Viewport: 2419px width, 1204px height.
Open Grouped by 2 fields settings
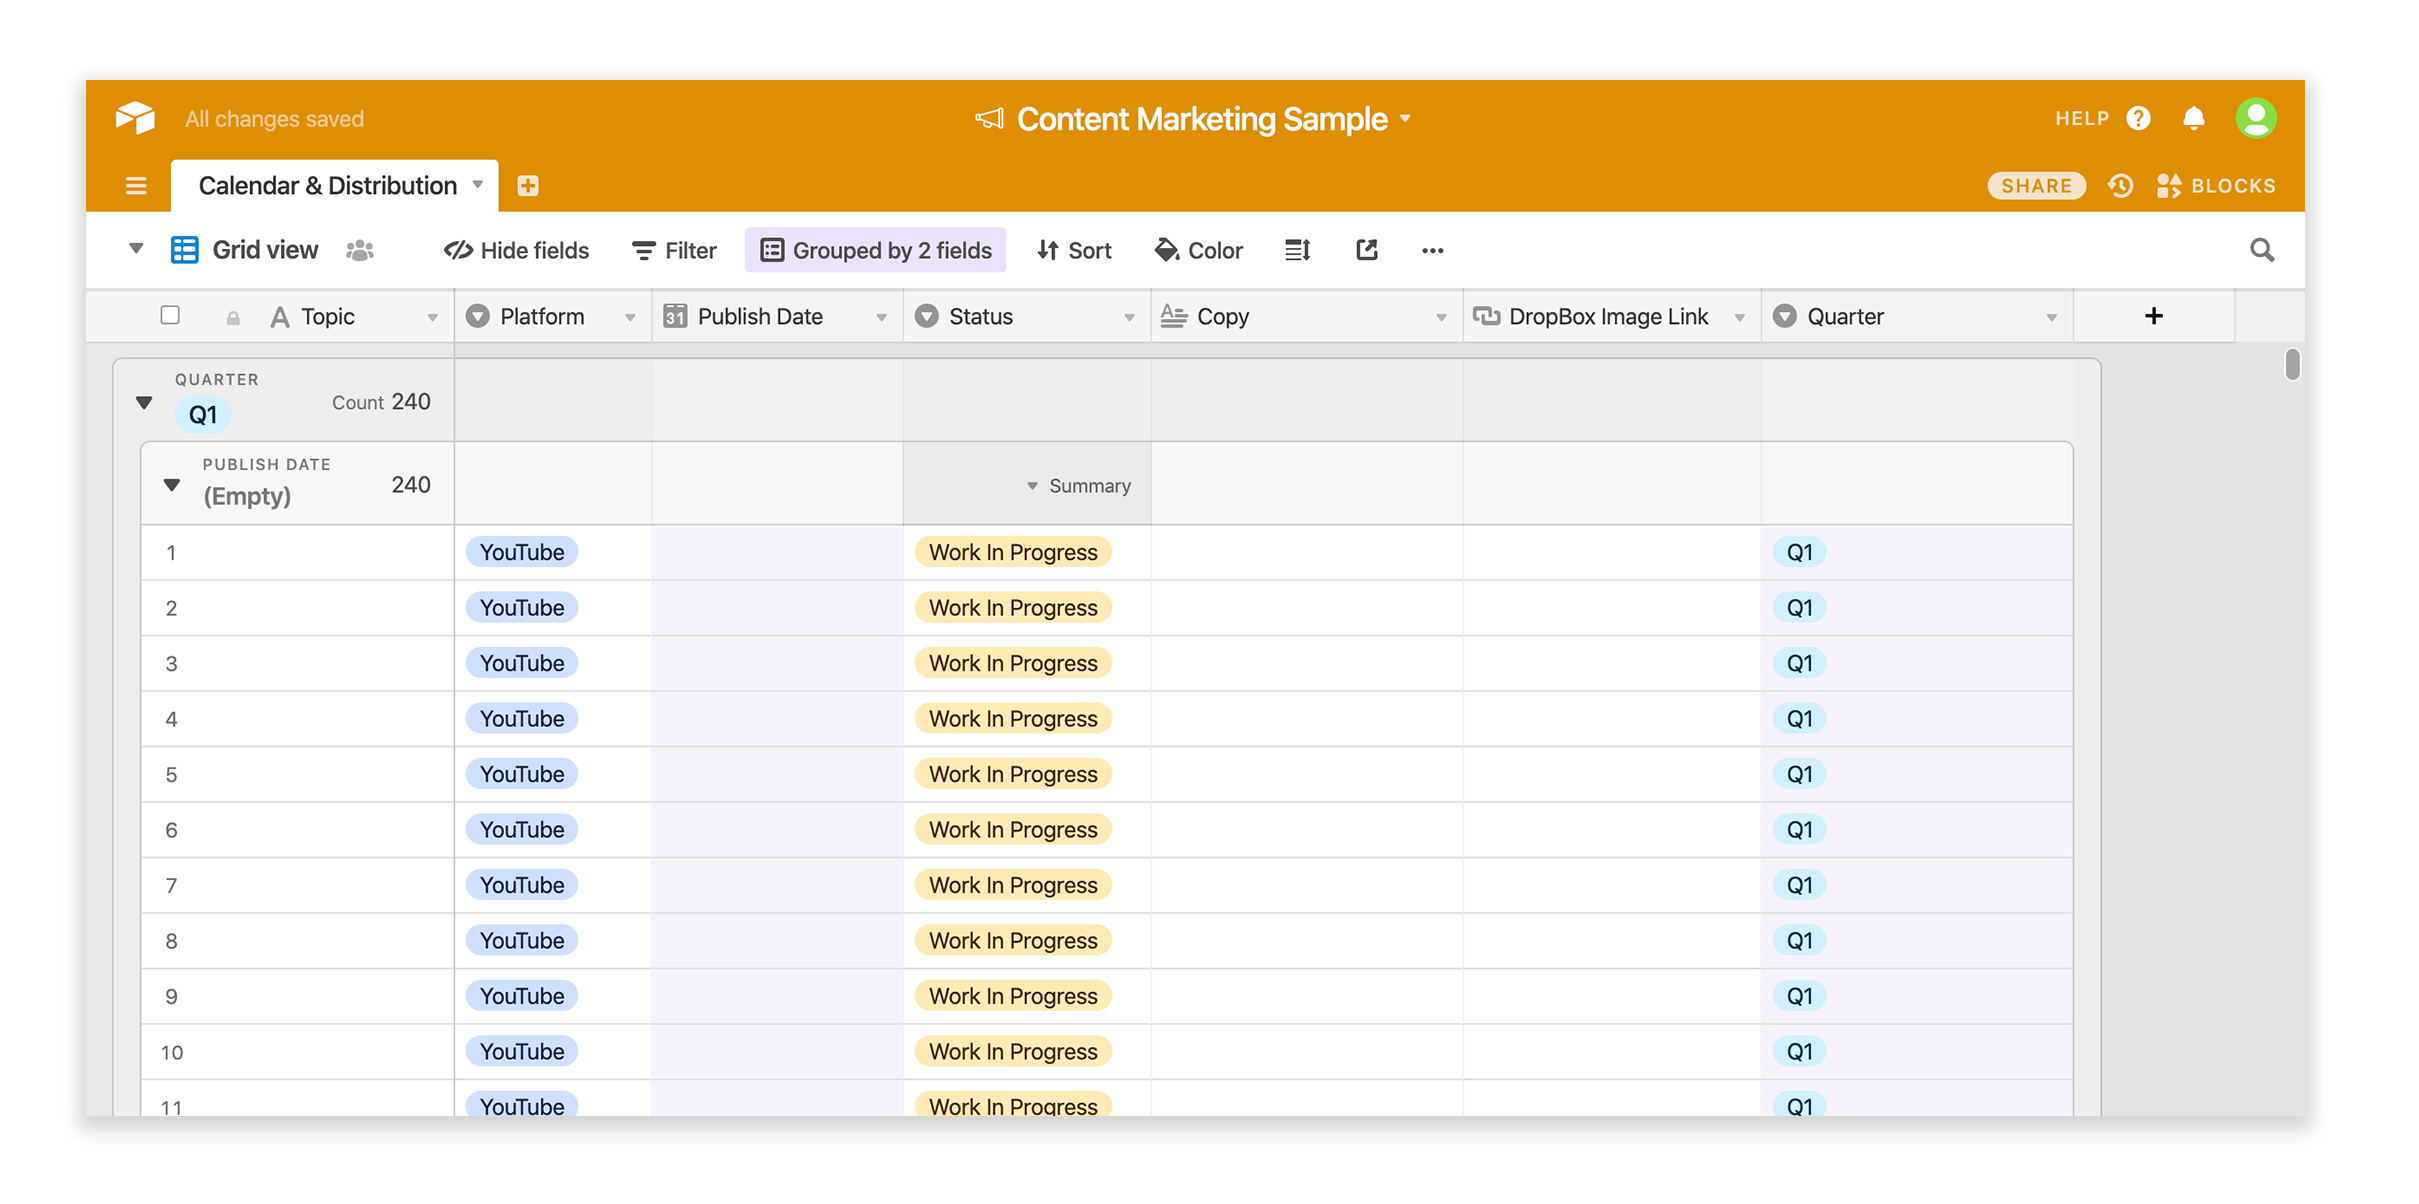point(875,250)
